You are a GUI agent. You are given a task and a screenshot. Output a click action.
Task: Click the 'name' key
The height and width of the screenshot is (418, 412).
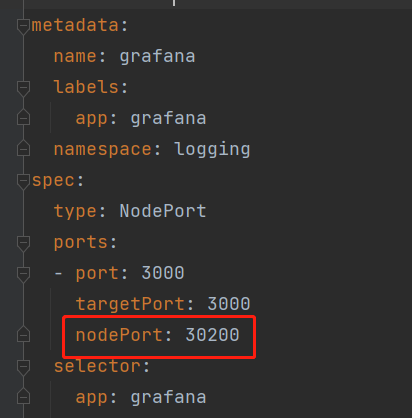(x=75, y=56)
